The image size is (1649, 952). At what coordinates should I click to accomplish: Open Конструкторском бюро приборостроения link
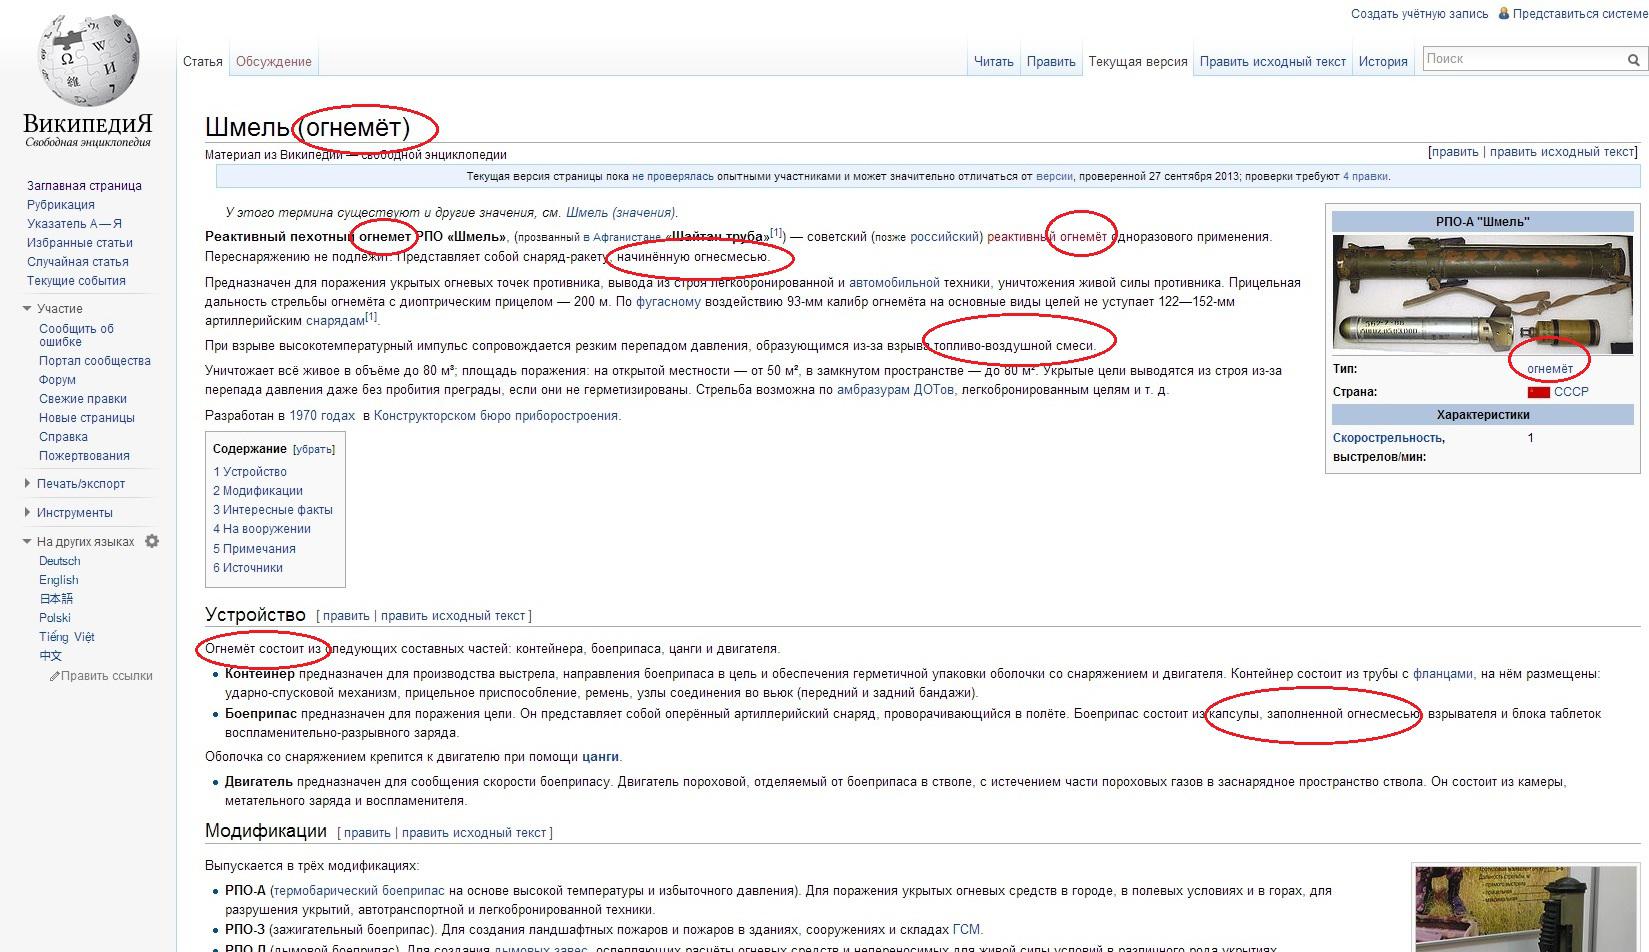(x=496, y=416)
